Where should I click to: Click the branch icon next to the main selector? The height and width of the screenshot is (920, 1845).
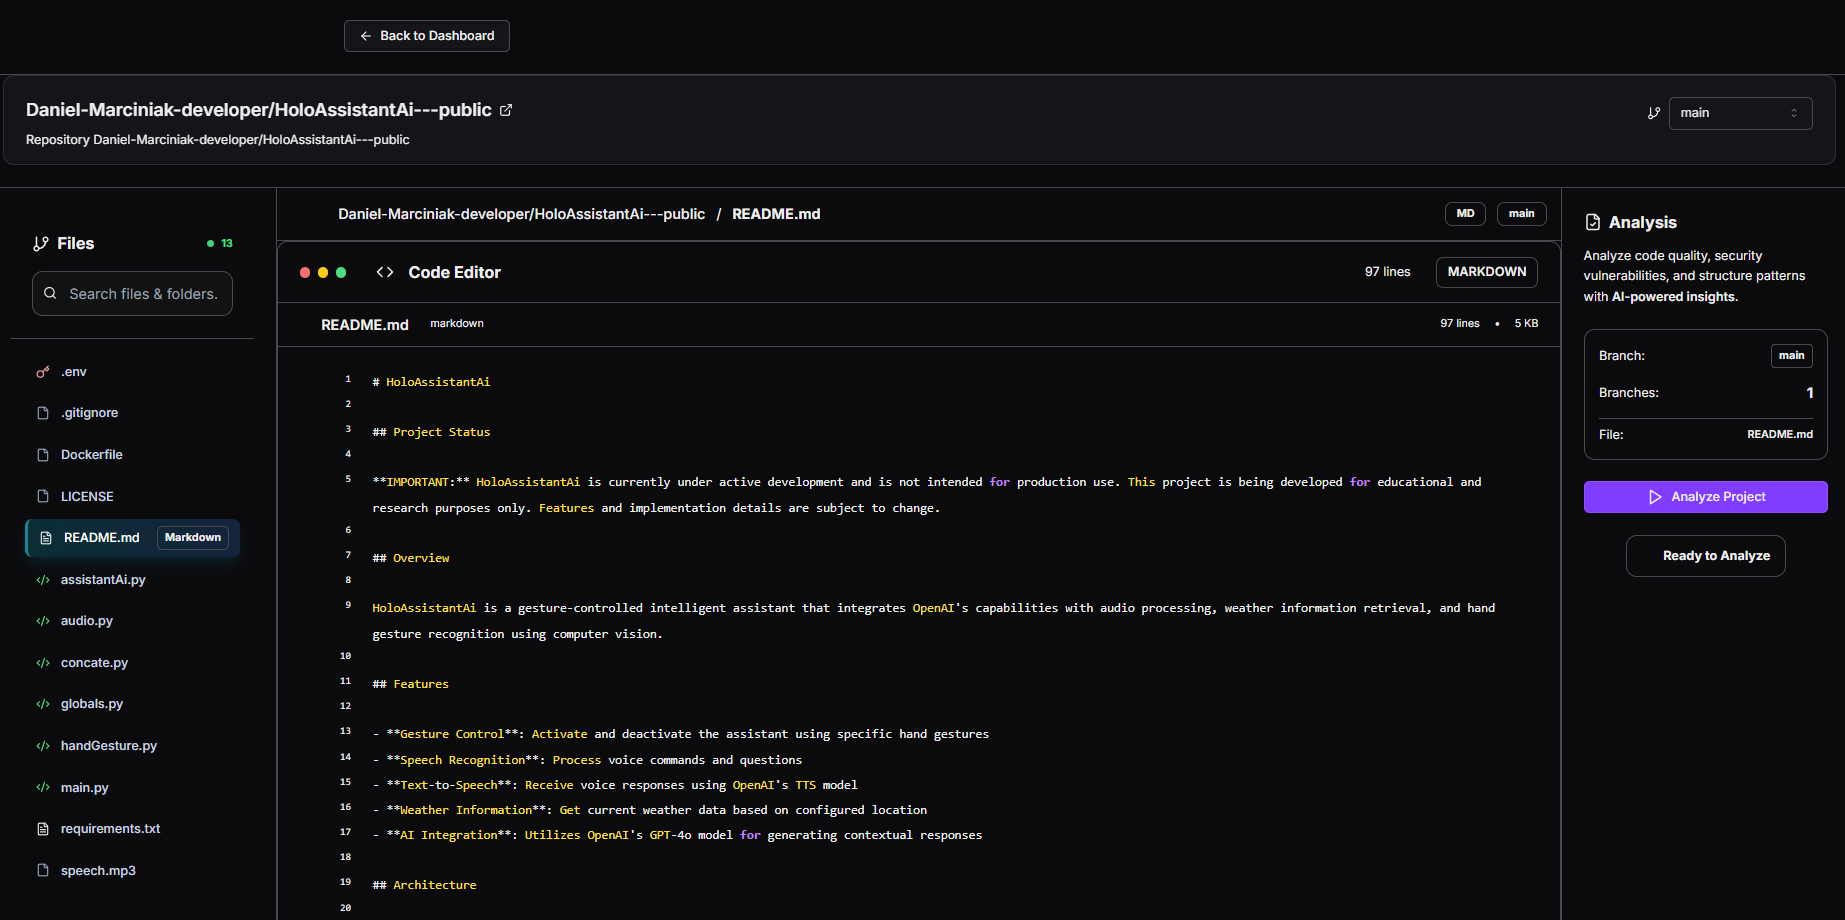point(1653,113)
